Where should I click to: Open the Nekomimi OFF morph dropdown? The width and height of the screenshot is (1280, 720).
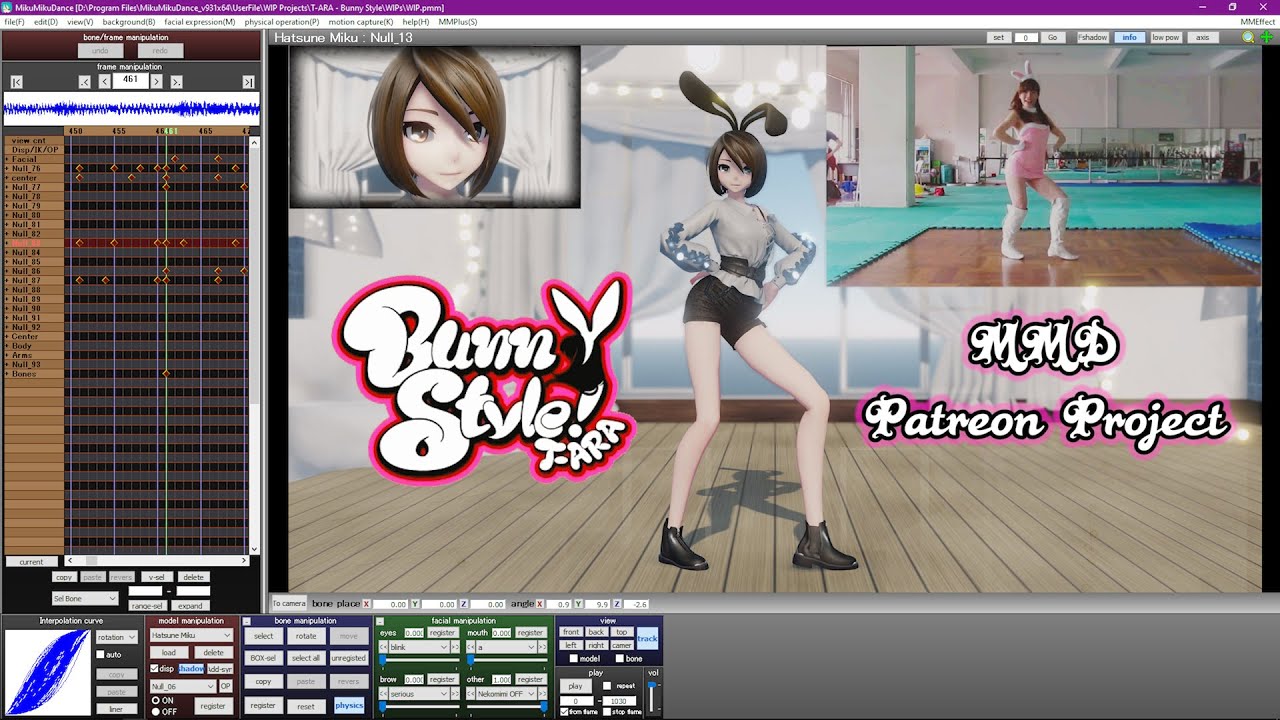point(507,694)
